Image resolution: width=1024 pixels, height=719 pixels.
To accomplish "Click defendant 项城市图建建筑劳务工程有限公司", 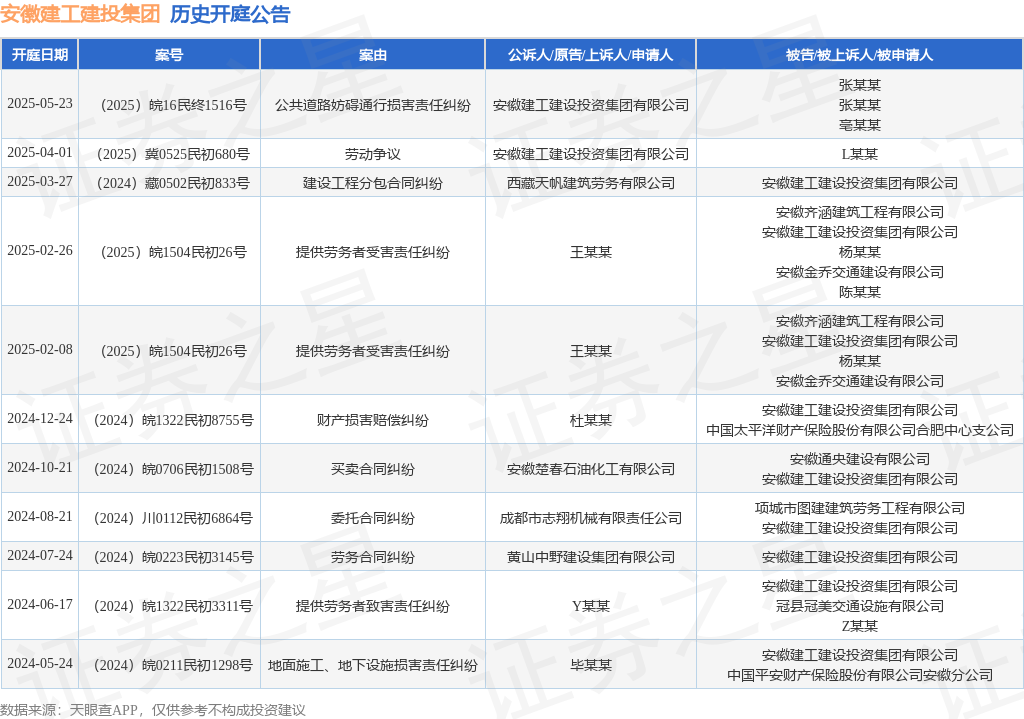I will [859, 508].
